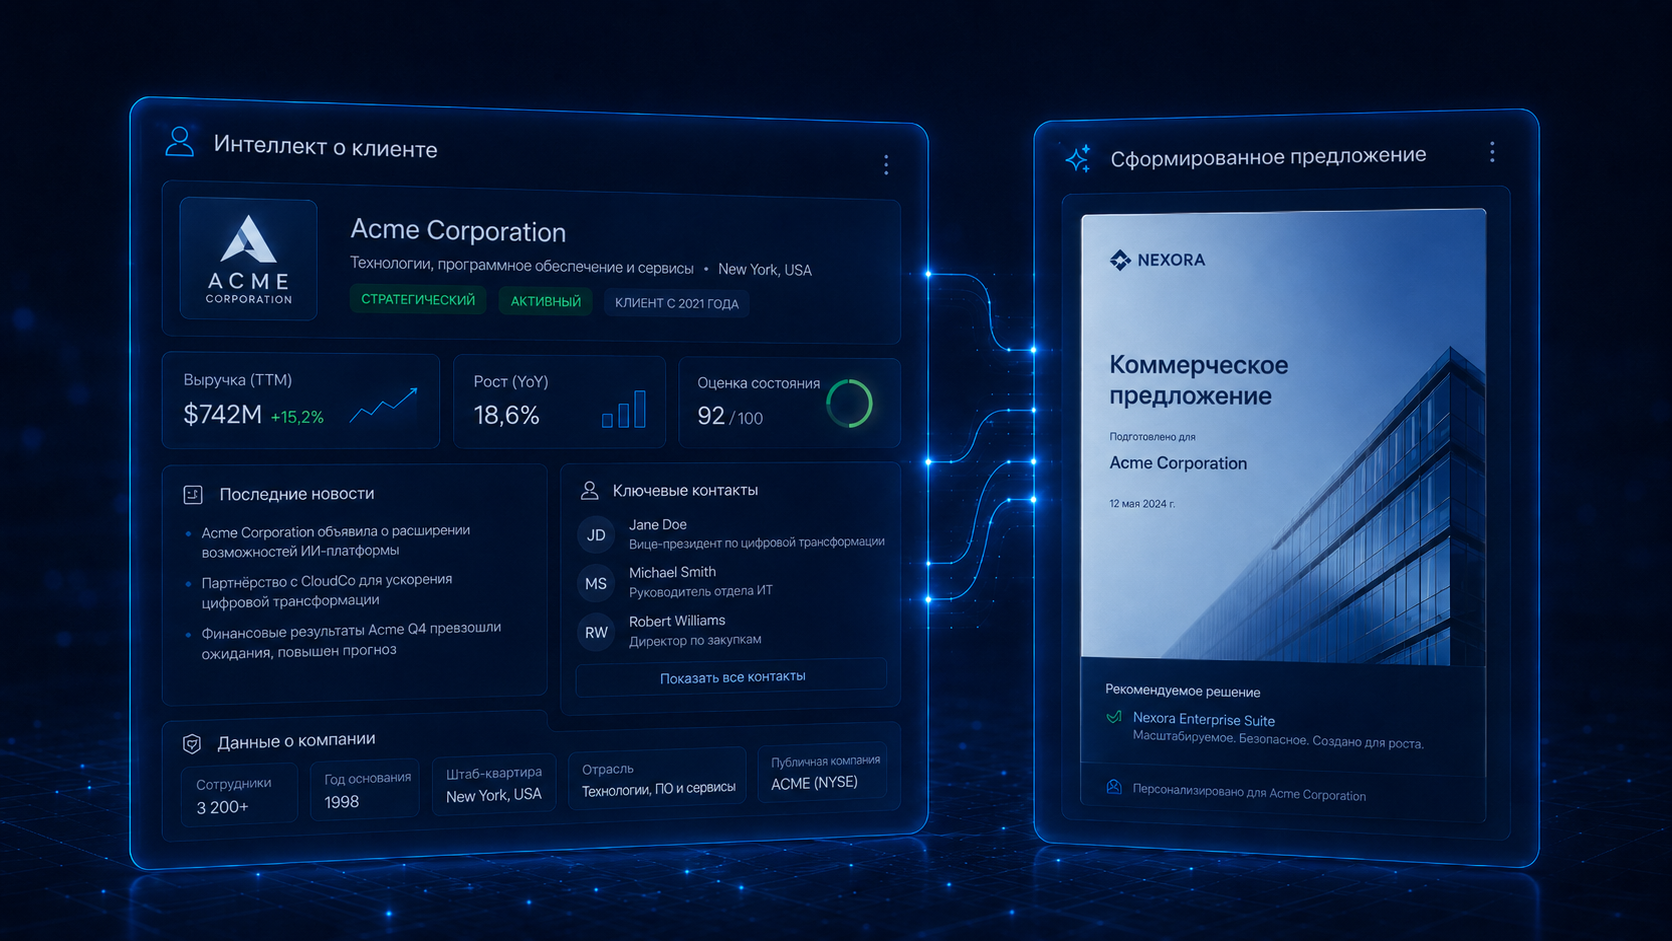Click the Коммерческое предложение cover title

[1198, 380]
